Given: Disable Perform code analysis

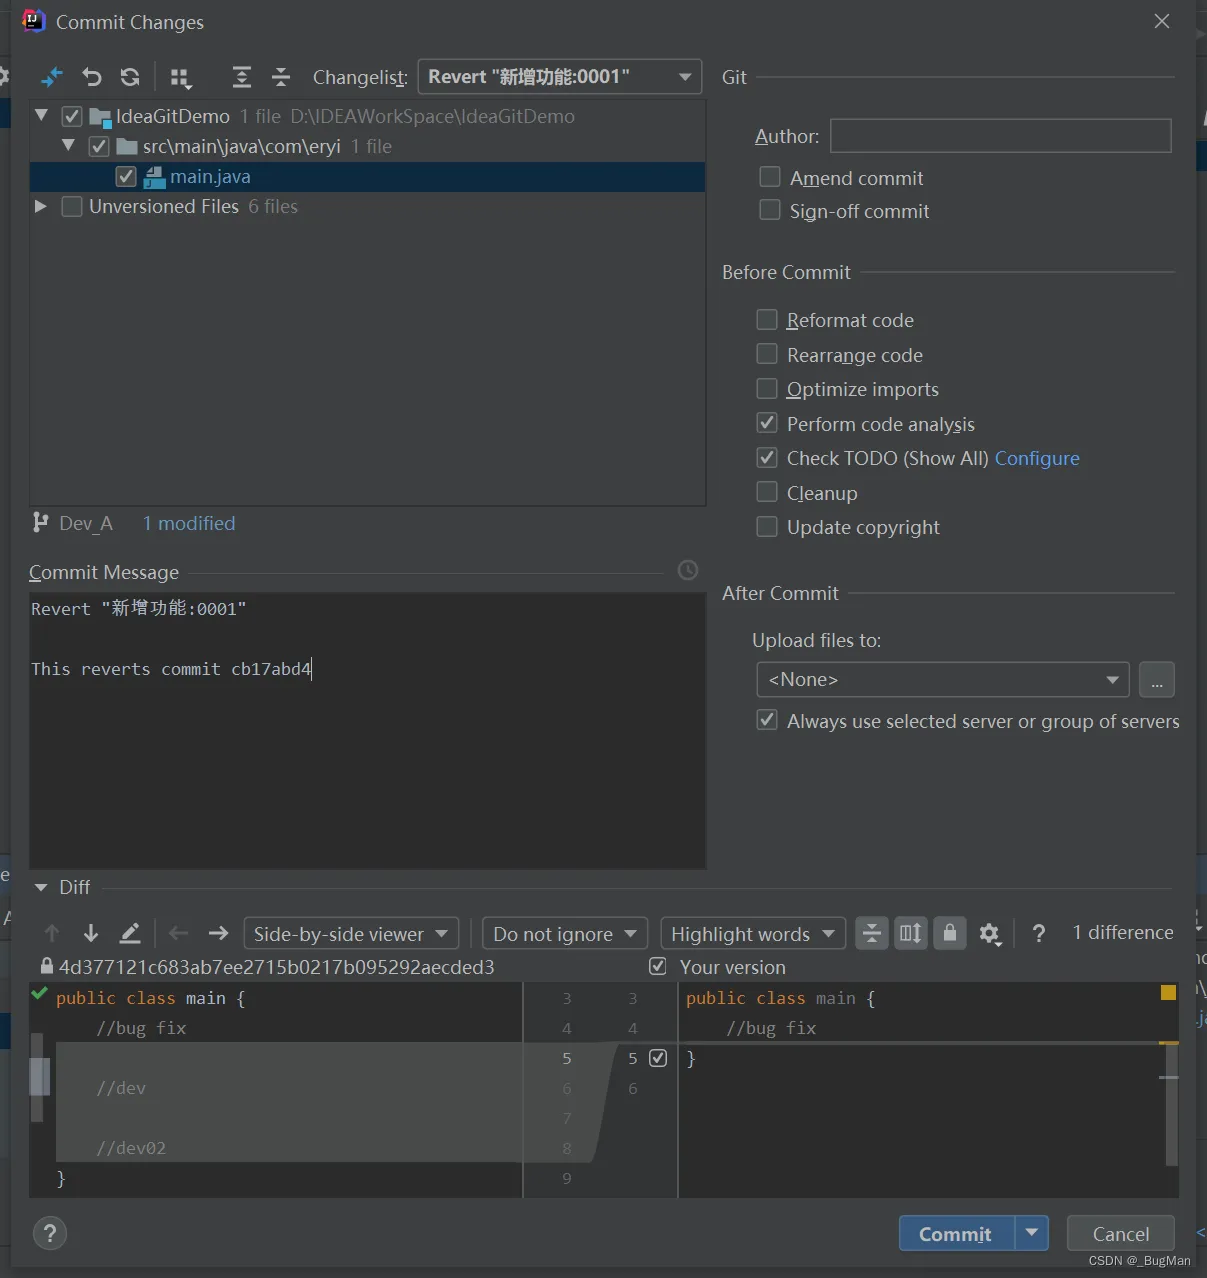Looking at the screenshot, I should [x=767, y=423].
